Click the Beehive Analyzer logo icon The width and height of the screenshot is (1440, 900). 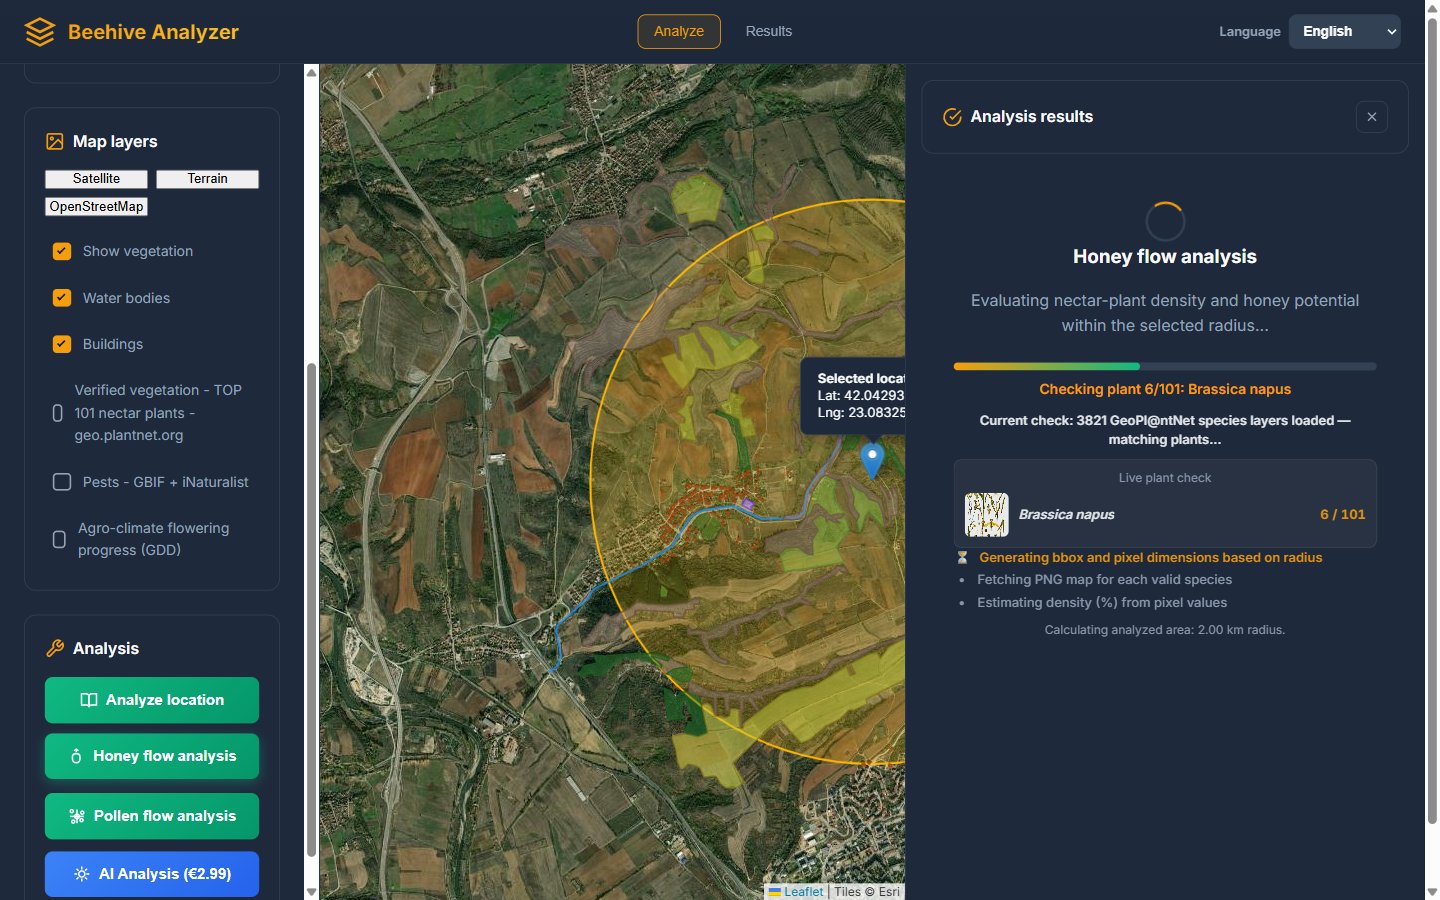[x=40, y=32]
